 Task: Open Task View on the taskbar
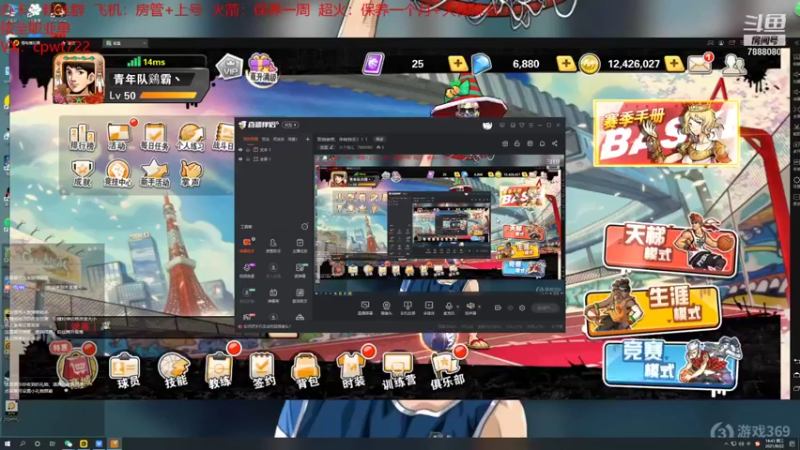pos(52,444)
